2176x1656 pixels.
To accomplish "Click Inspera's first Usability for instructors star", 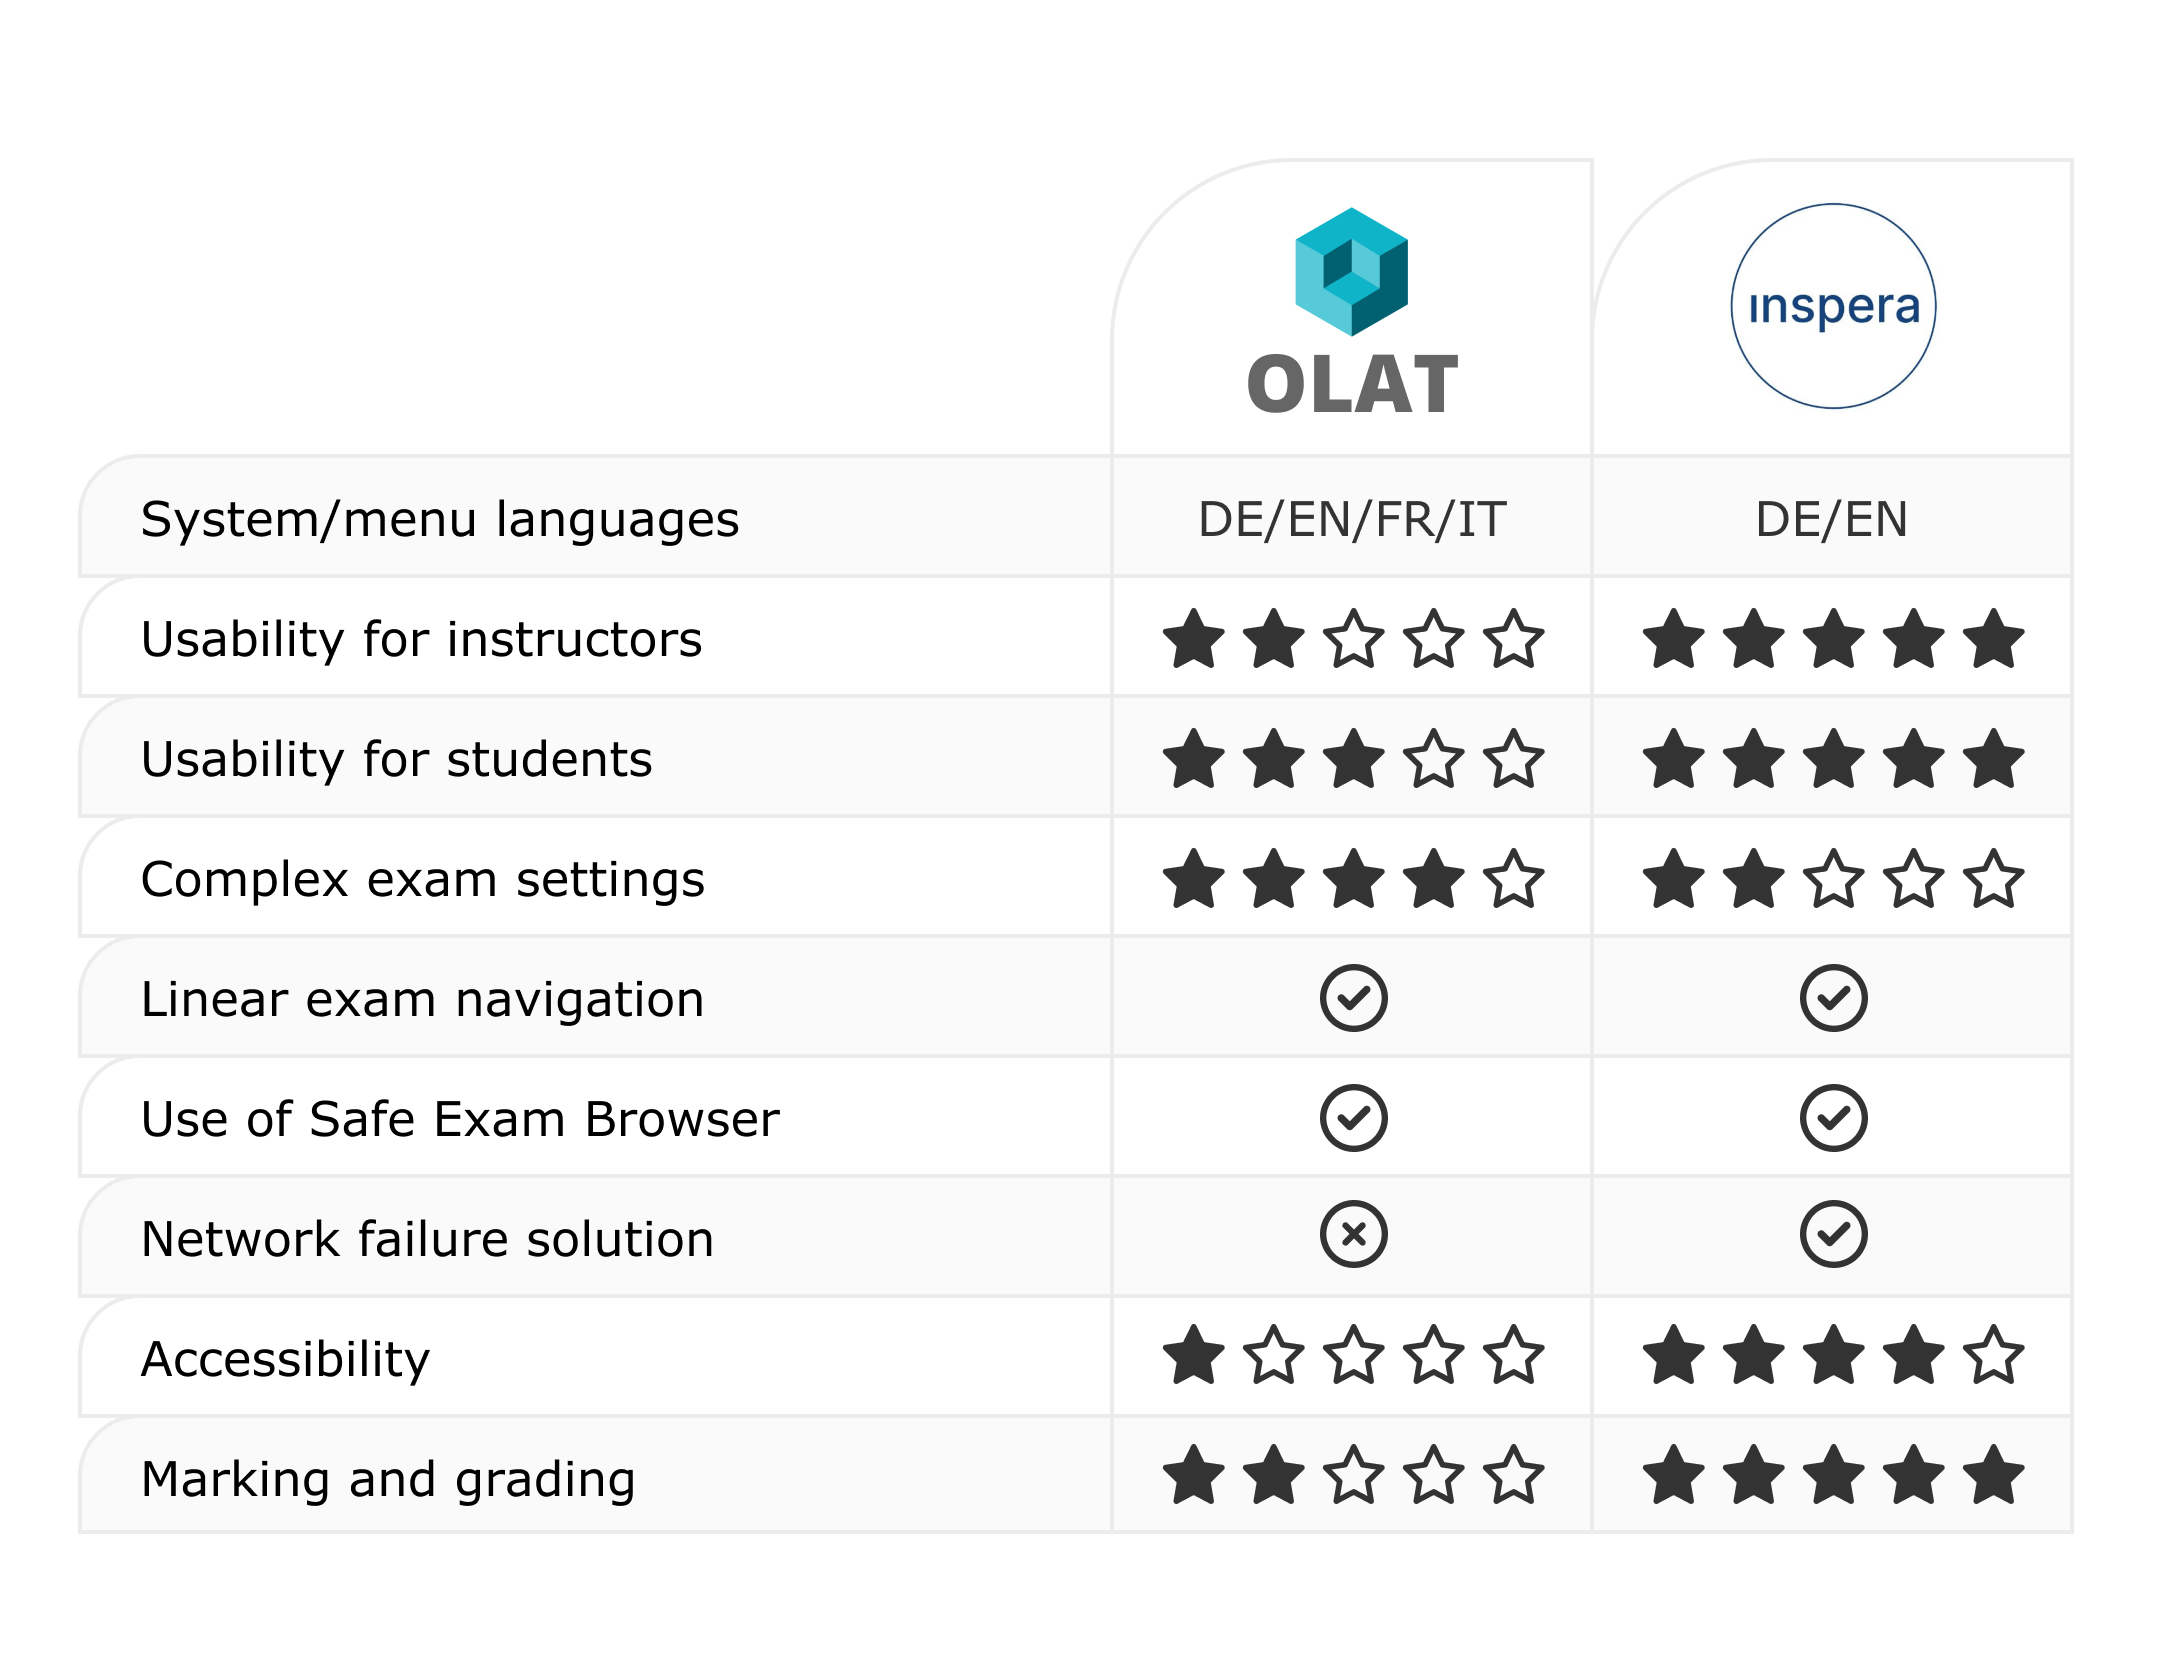I will 1674,639.
